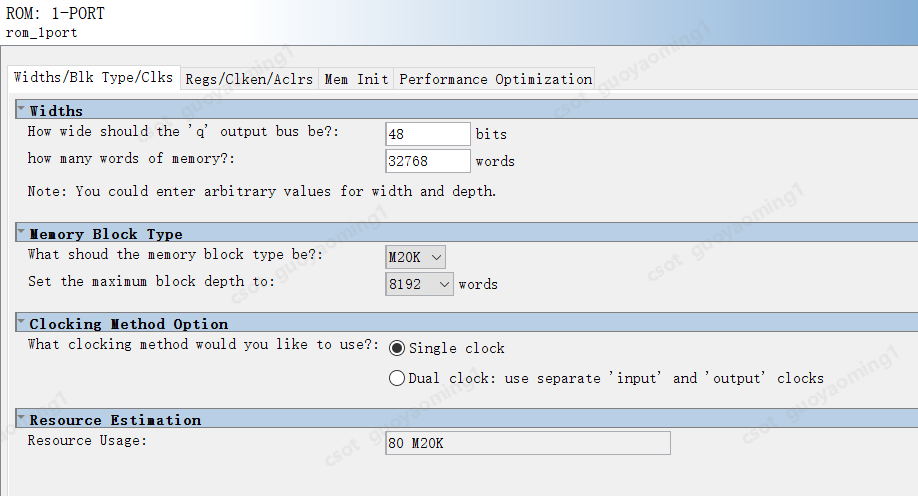This screenshot has height=496, width=918.
Task: Collapse the Clocking Method Option section
Action: click(x=21, y=322)
